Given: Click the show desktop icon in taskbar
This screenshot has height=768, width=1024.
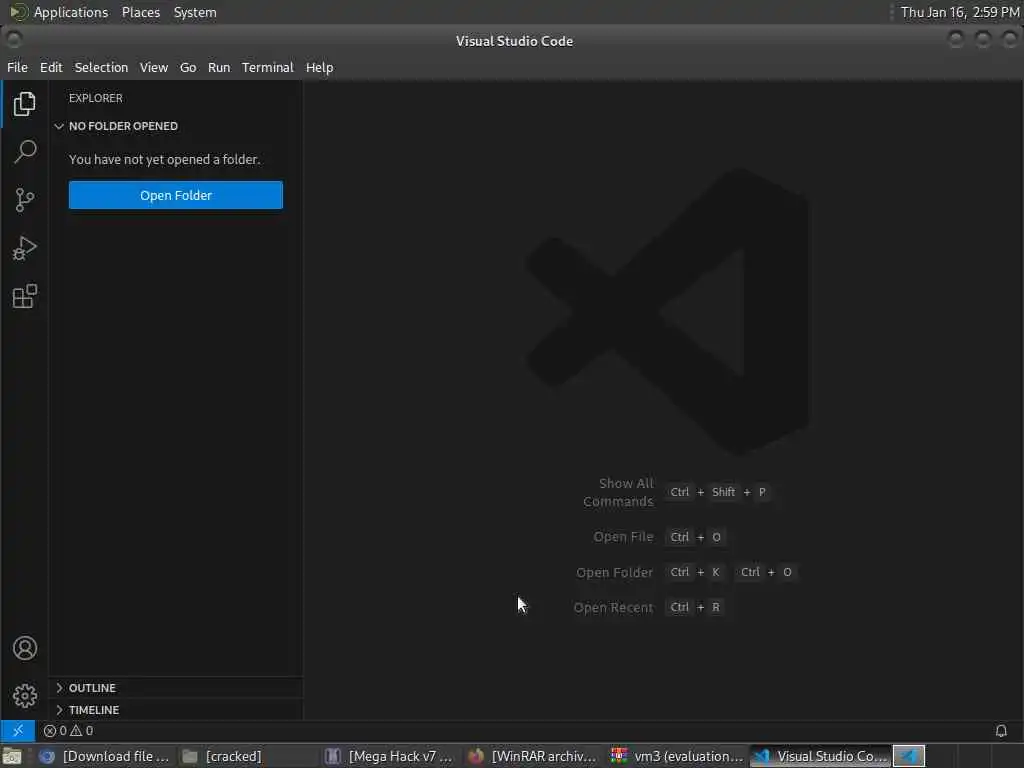Looking at the screenshot, I should (12, 756).
